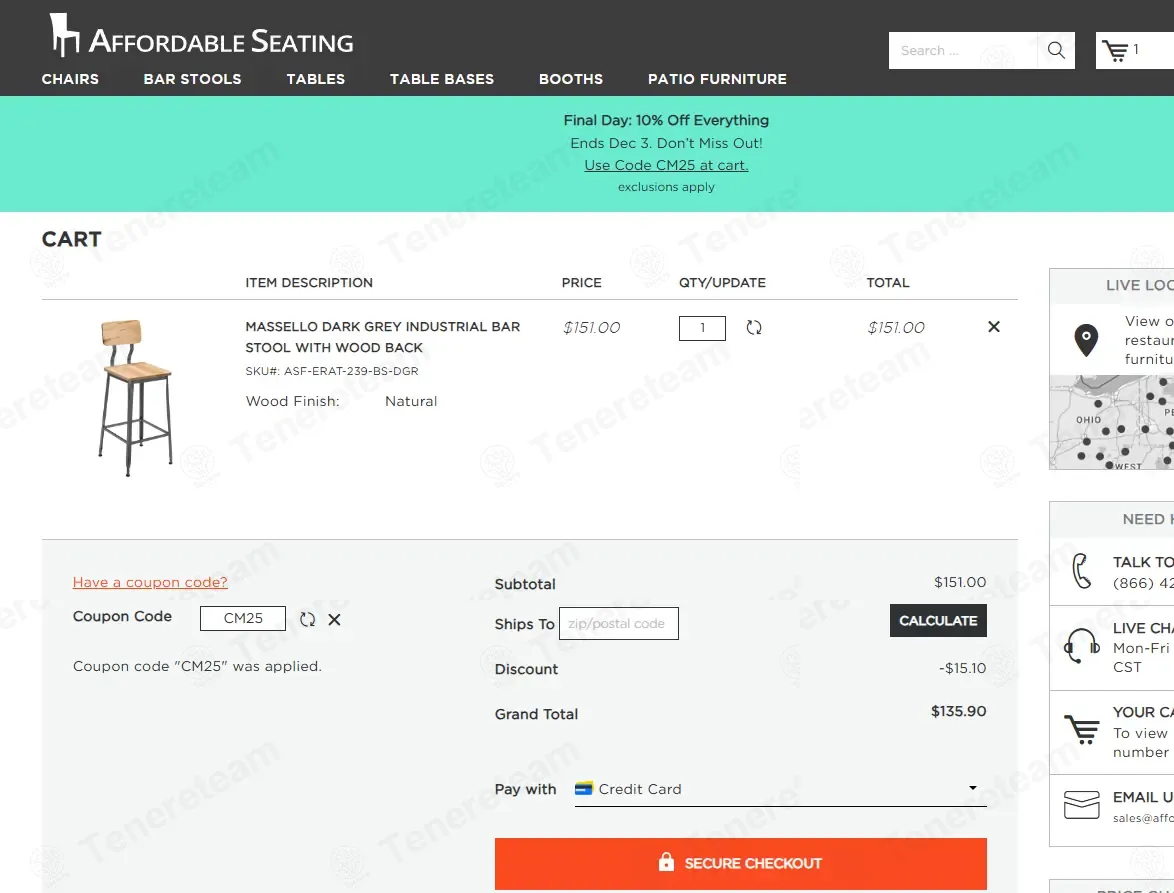Open the Patio Furniture menu
Screen dimensions: 1174x893
[x=717, y=79]
